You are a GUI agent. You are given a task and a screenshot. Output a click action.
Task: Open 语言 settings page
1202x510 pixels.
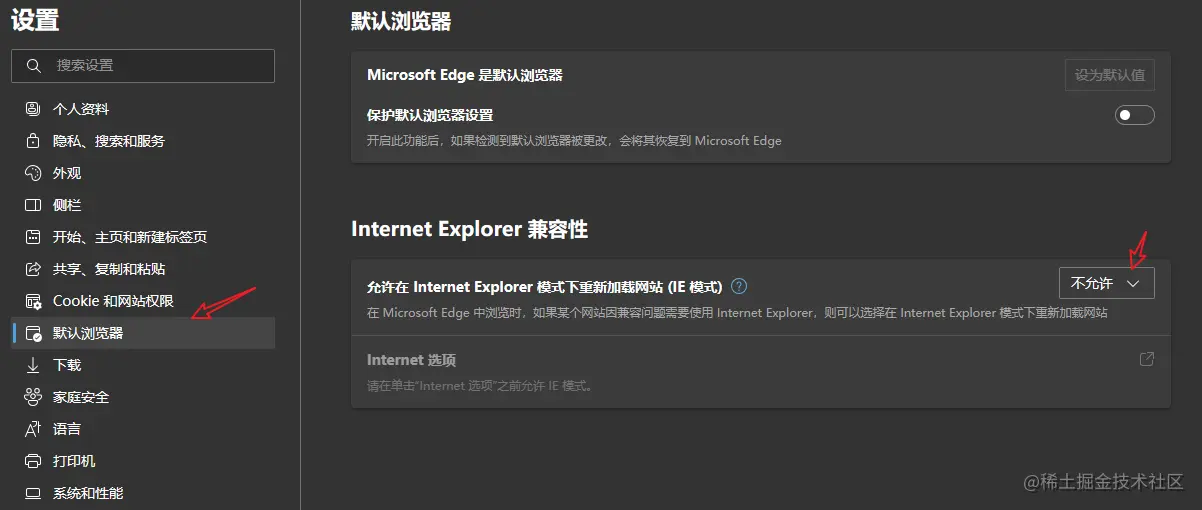(x=143, y=429)
